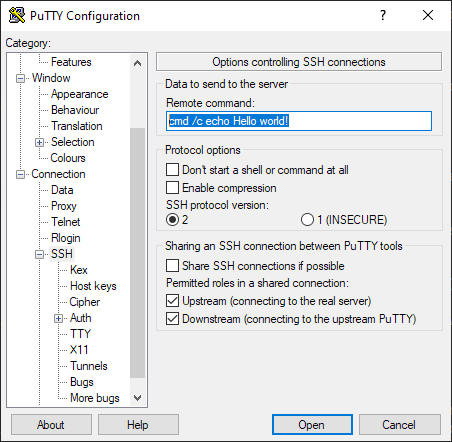The image size is (452, 442).
Task: Open the Host keys category
Action: pos(93,286)
